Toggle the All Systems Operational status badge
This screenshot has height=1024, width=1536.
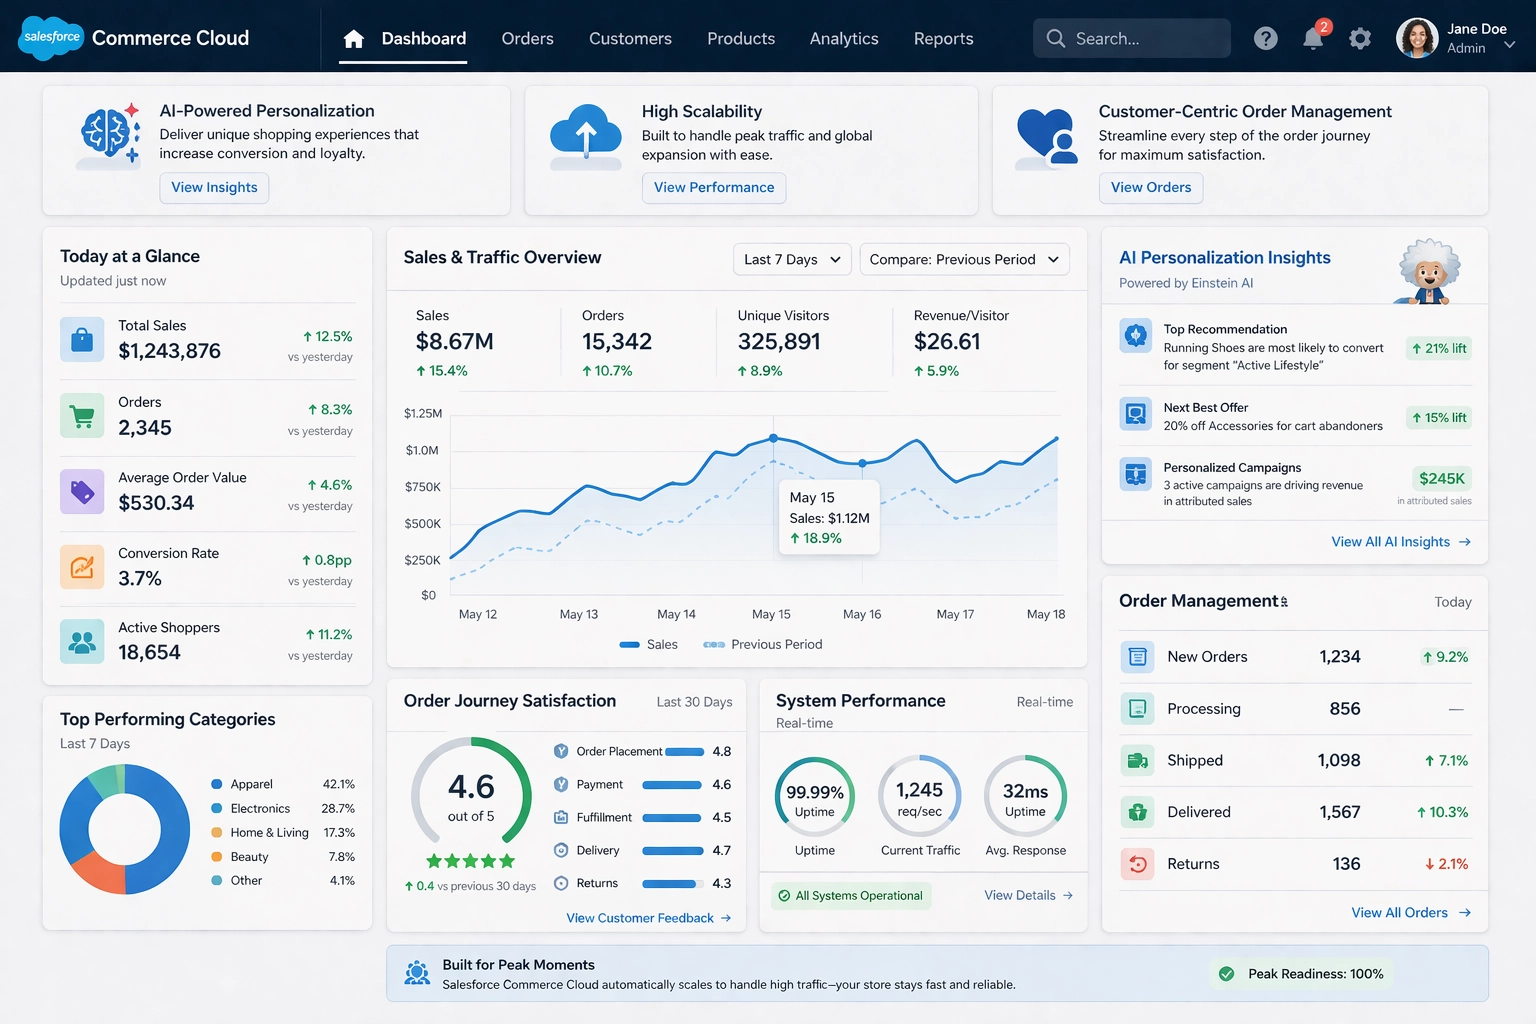pyautogui.click(x=850, y=895)
